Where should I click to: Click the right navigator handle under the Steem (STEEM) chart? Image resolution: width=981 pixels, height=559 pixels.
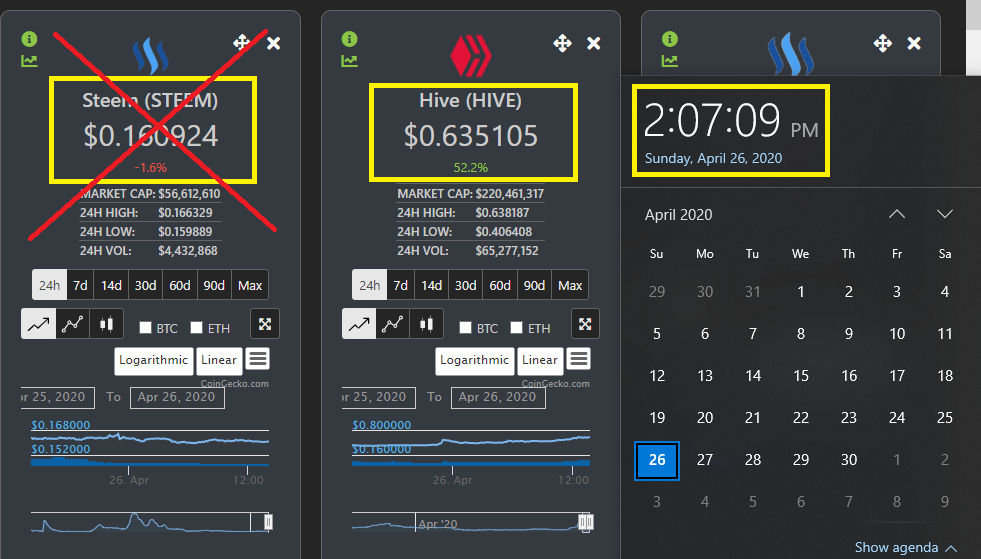point(268,522)
